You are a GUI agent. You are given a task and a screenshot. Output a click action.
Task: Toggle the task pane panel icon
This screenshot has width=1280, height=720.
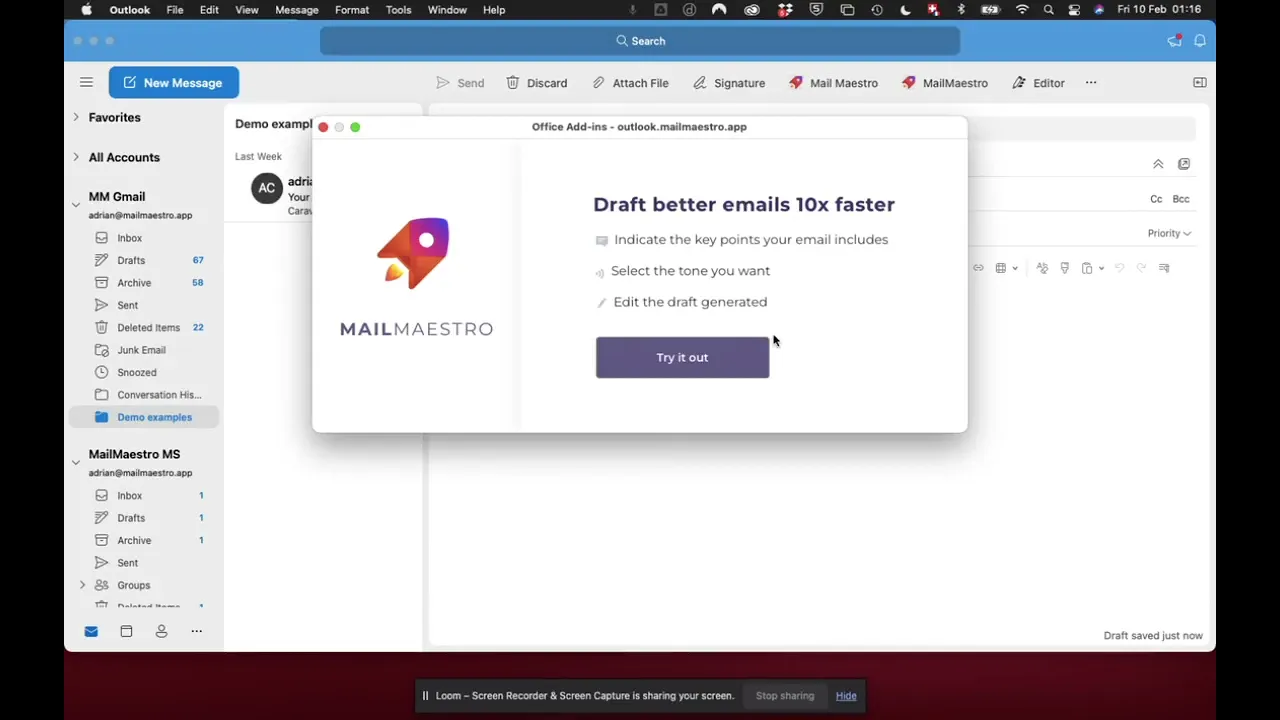pos(1200,82)
